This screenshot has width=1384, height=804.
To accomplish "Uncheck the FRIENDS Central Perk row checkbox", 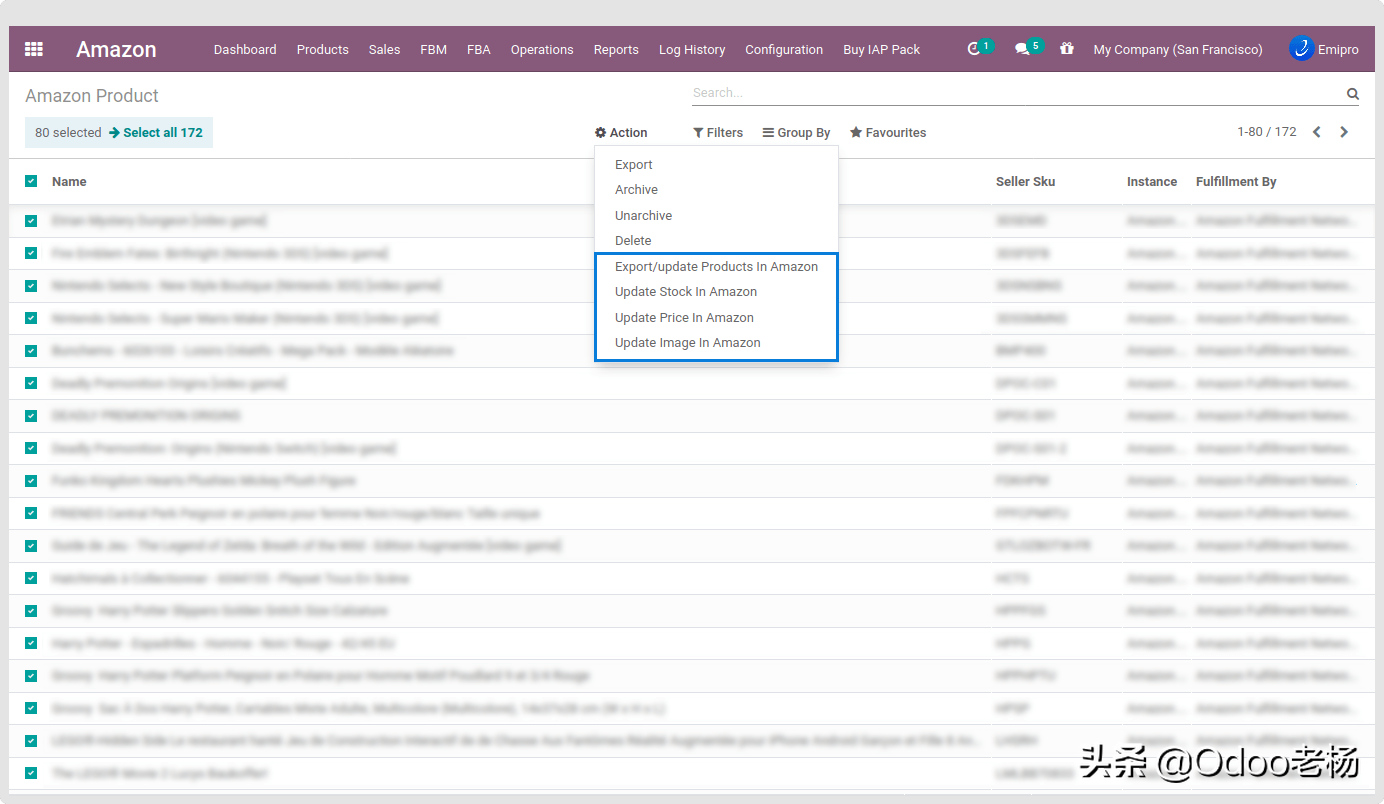I will [x=31, y=513].
